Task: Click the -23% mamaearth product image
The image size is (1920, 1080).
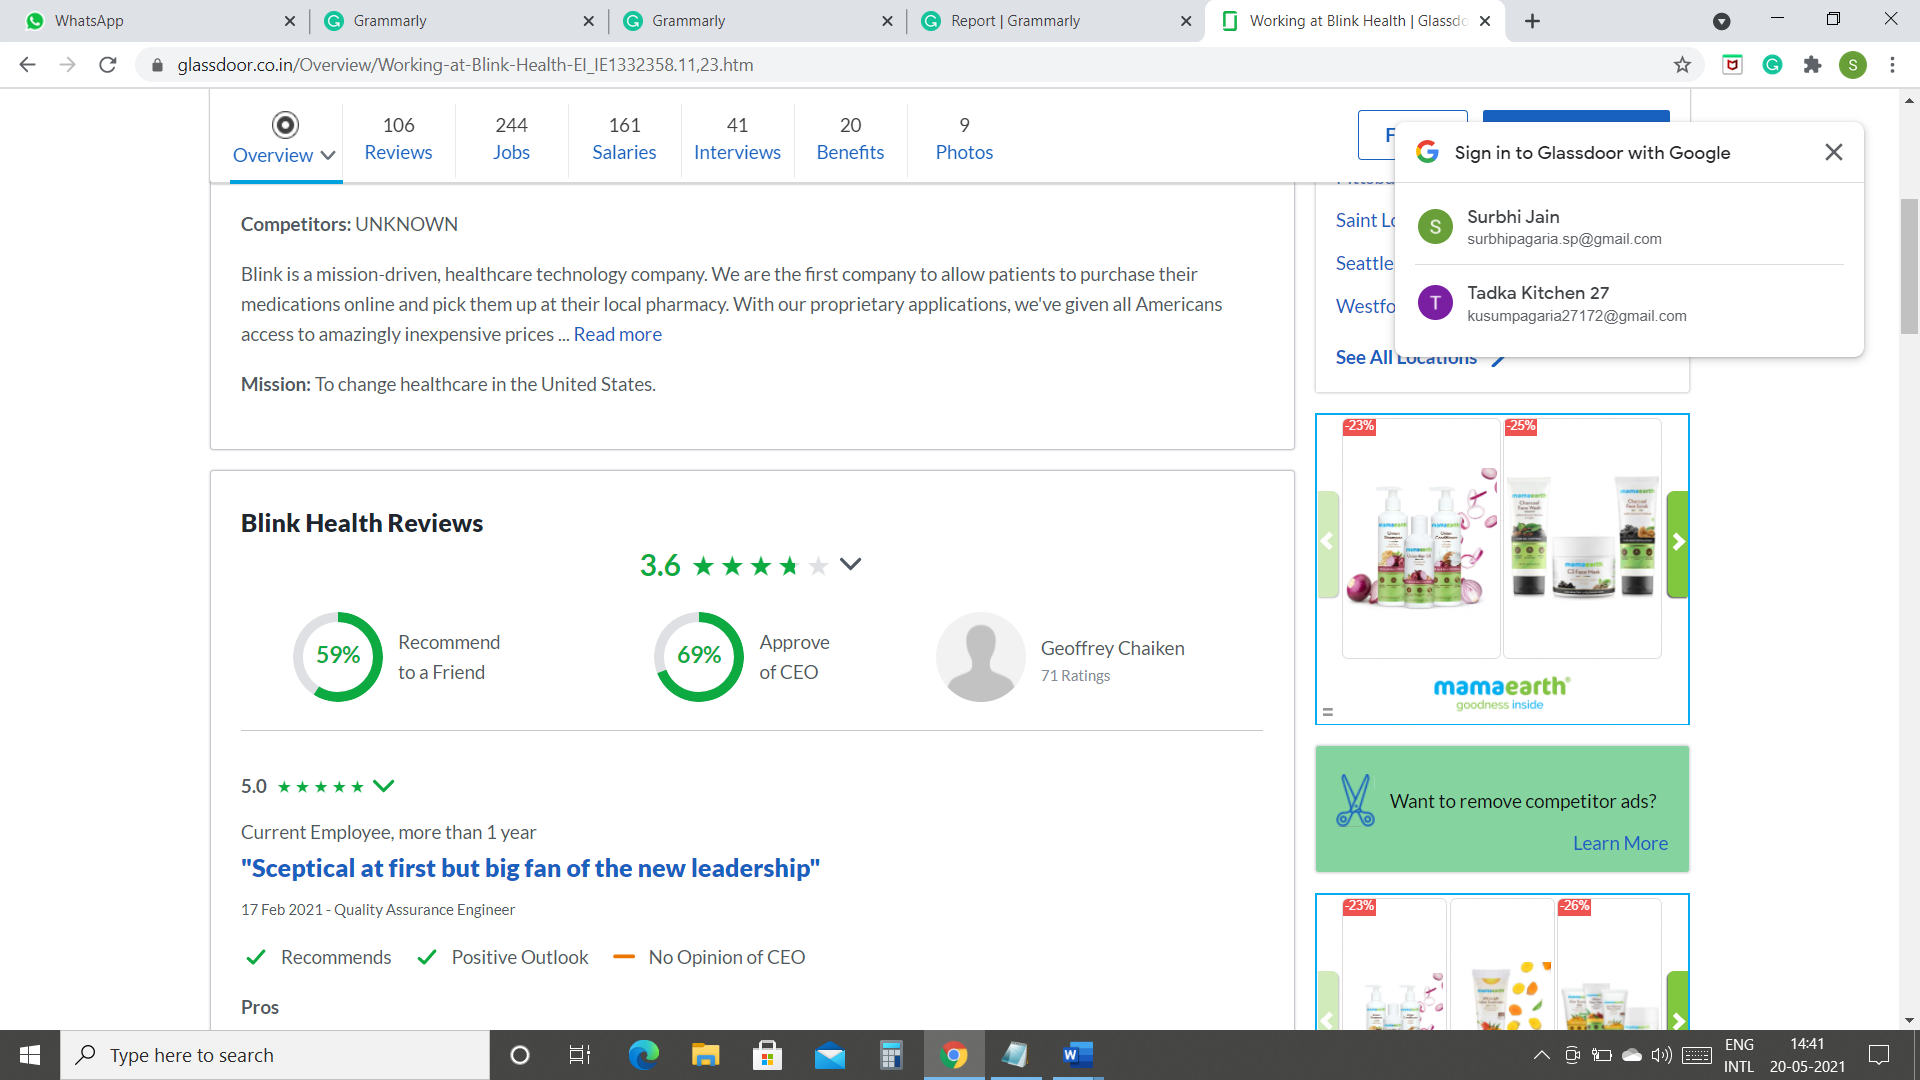Action: pos(1421,538)
